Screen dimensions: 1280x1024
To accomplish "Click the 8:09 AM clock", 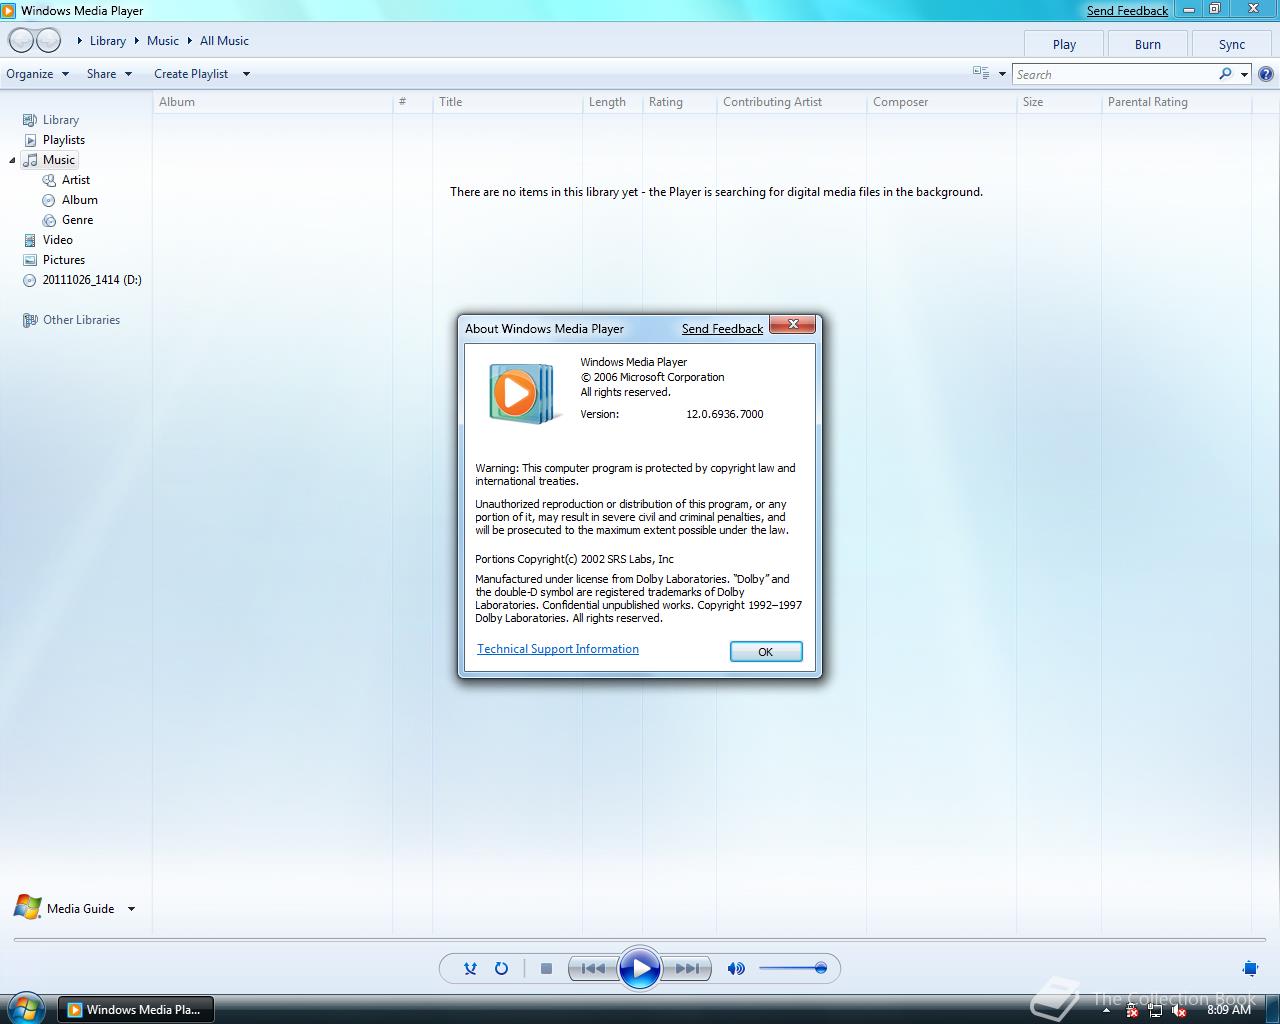I will pos(1229,1010).
